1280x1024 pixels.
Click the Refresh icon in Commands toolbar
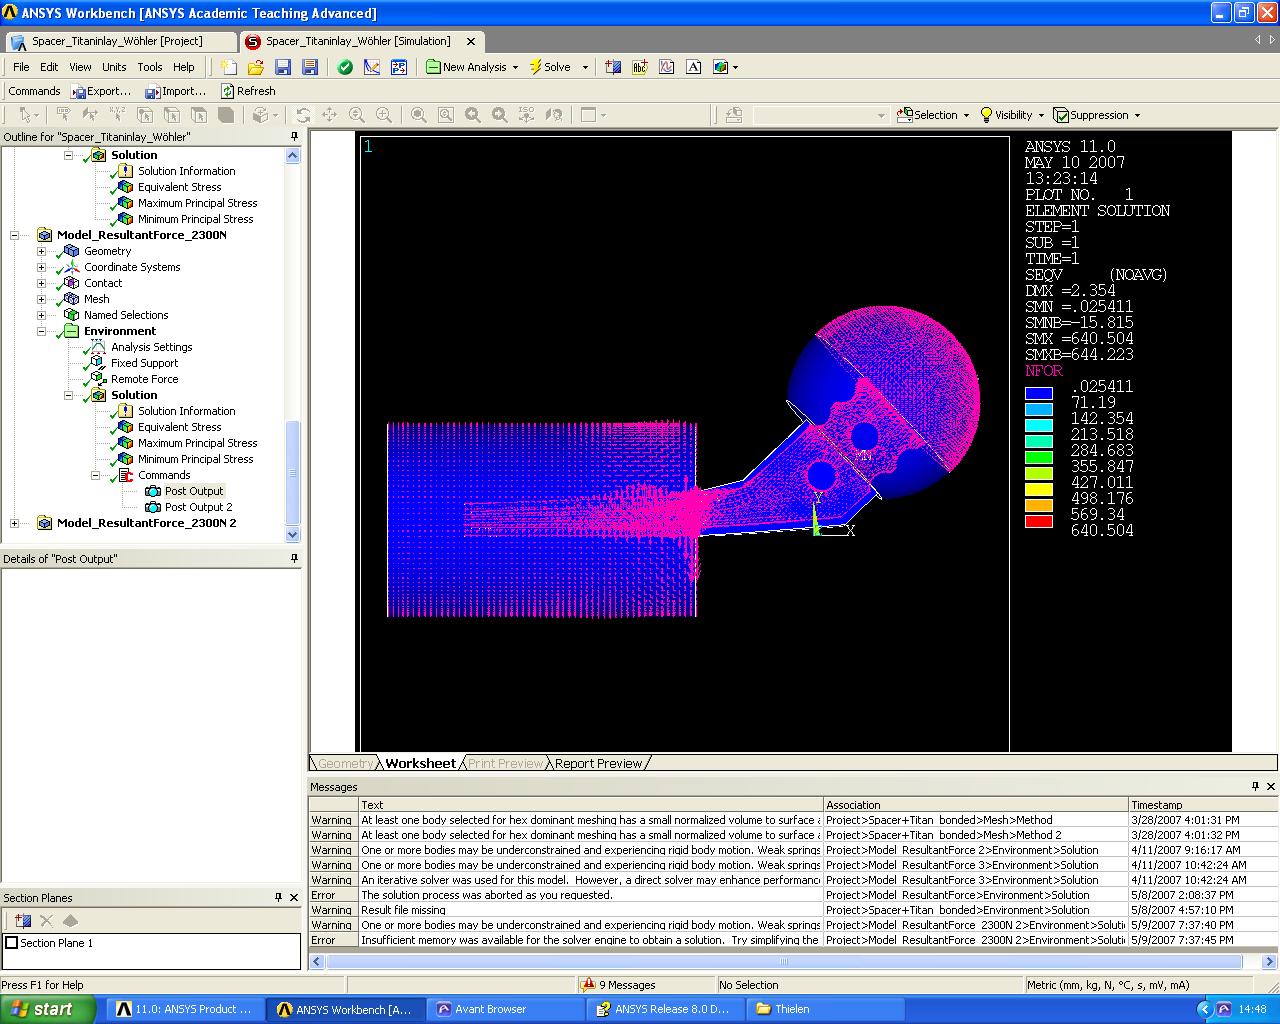click(x=228, y=91)
